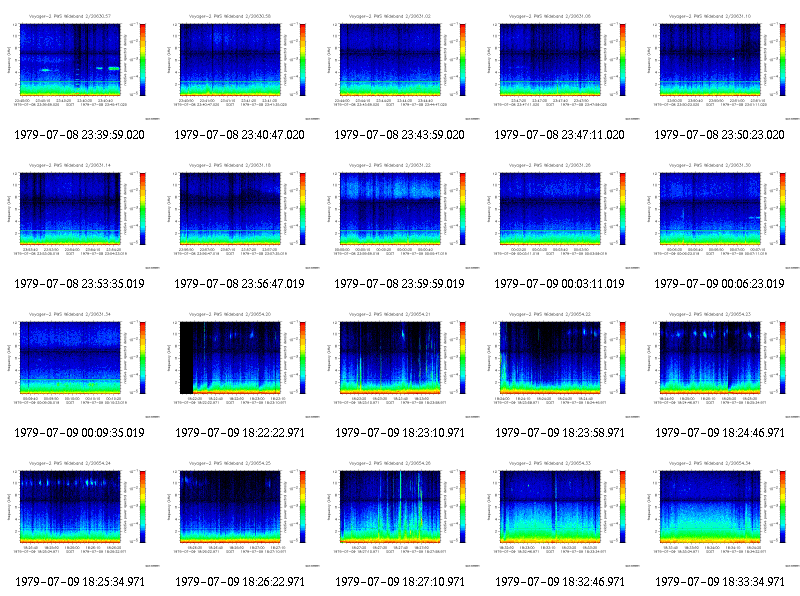The width and height of the screenshot is (800, 596).
Task: Open the spectrogram thumbnail for 1979-07-08 23:53:35.019
Action: tap(80, 214)
